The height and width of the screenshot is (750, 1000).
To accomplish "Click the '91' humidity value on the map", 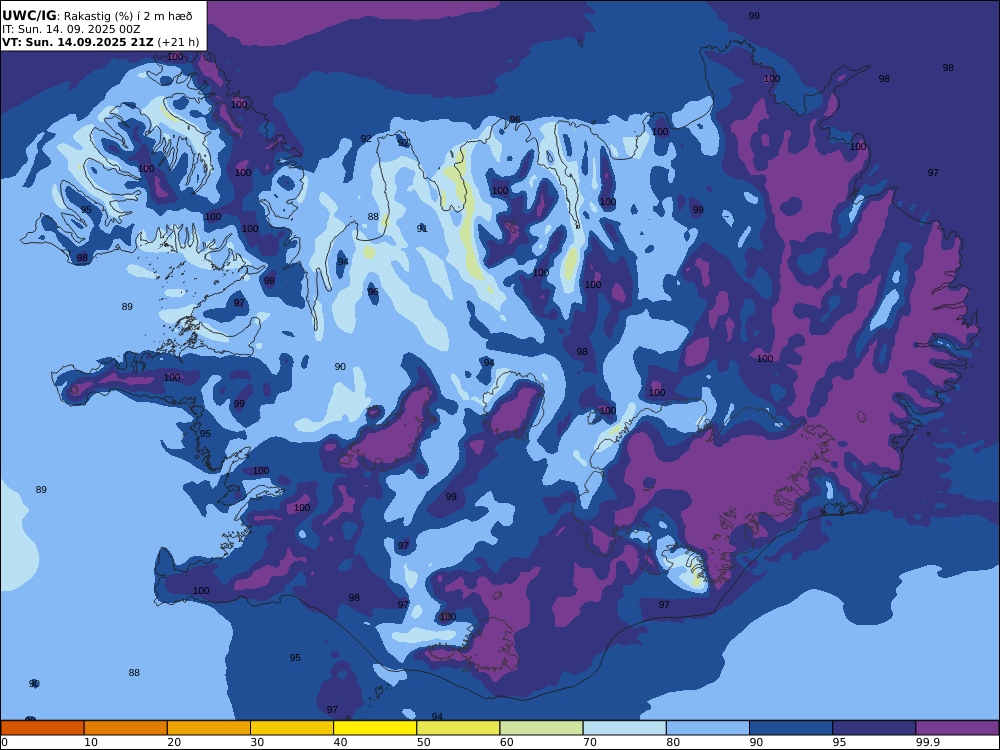I will click(x=422, y=228).
